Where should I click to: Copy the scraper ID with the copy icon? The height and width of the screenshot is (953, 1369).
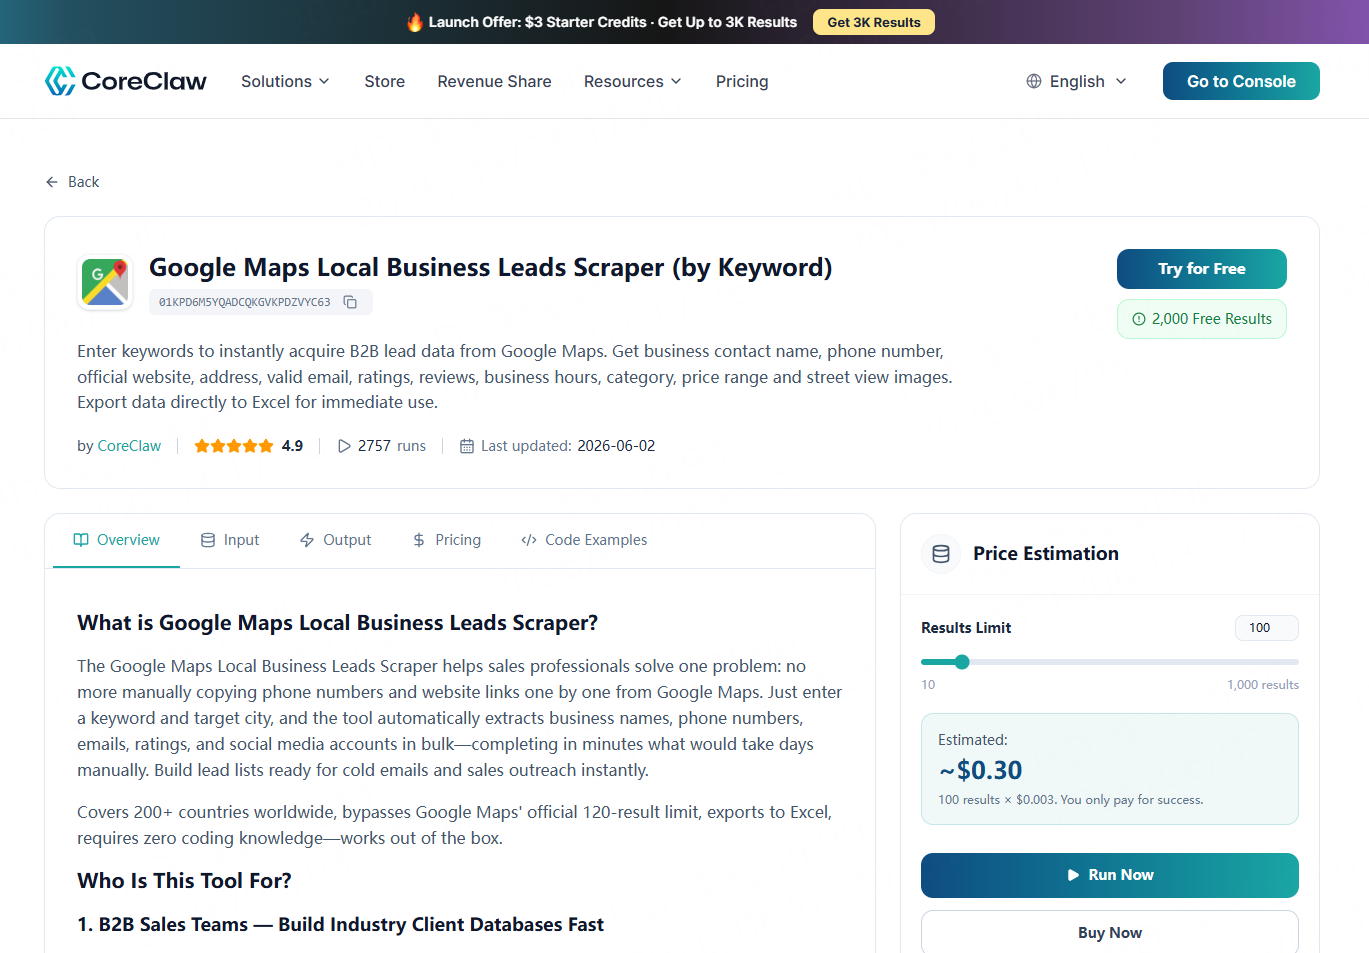(x=350, y=302)
